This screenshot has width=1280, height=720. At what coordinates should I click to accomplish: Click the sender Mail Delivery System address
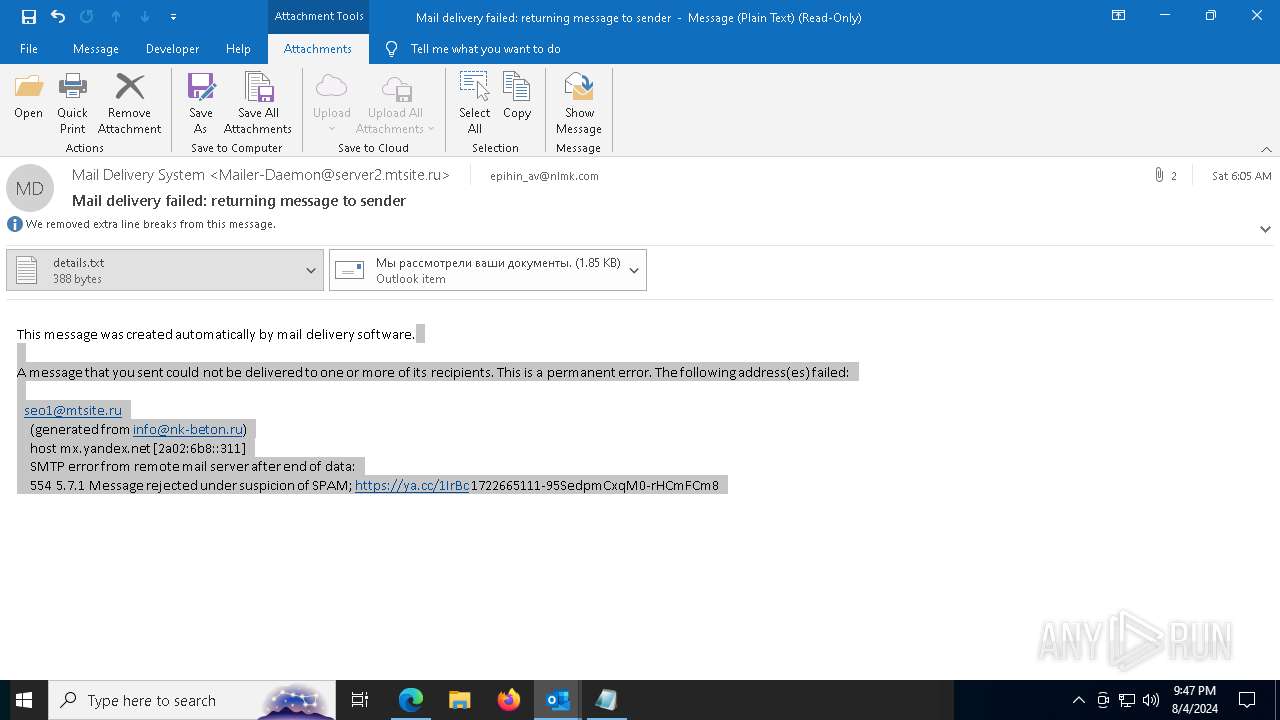point(261,175)
